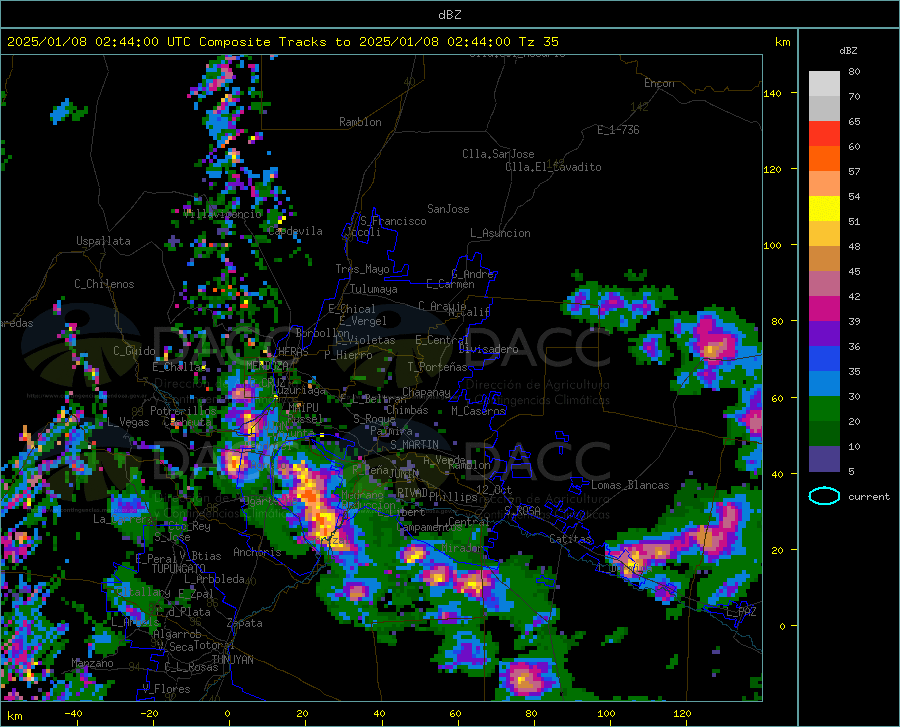Select the dark orange 57-60 dBZ swatch
900x727 pixels.
[x=824, y=159]
